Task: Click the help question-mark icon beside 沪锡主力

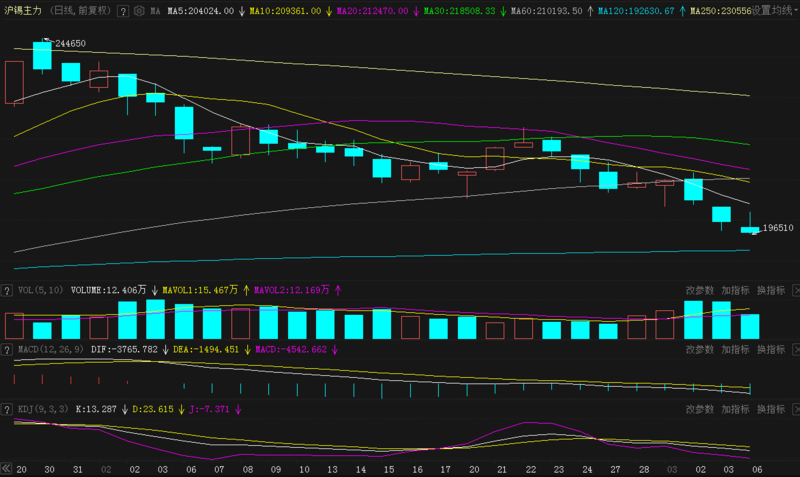Action: pyautogui.click(x=122, y=11)
